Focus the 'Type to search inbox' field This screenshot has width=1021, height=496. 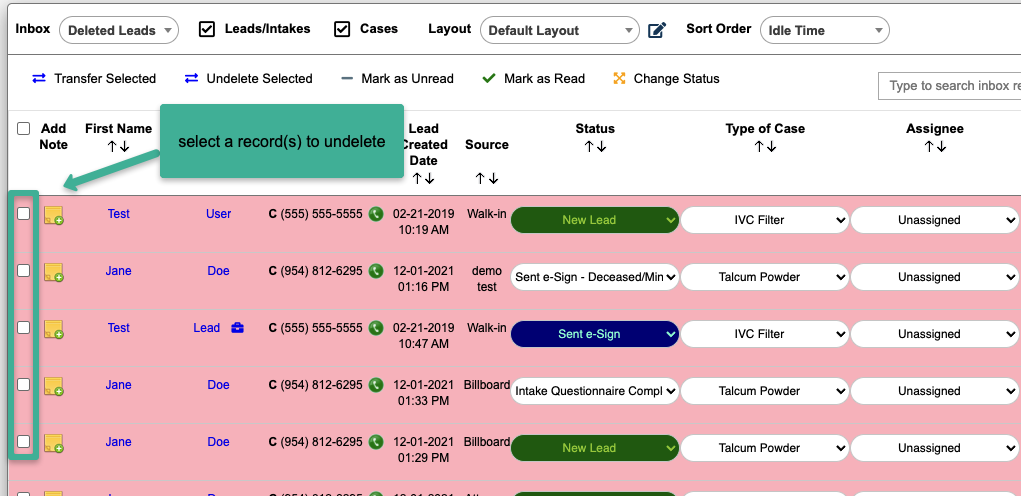949,86
